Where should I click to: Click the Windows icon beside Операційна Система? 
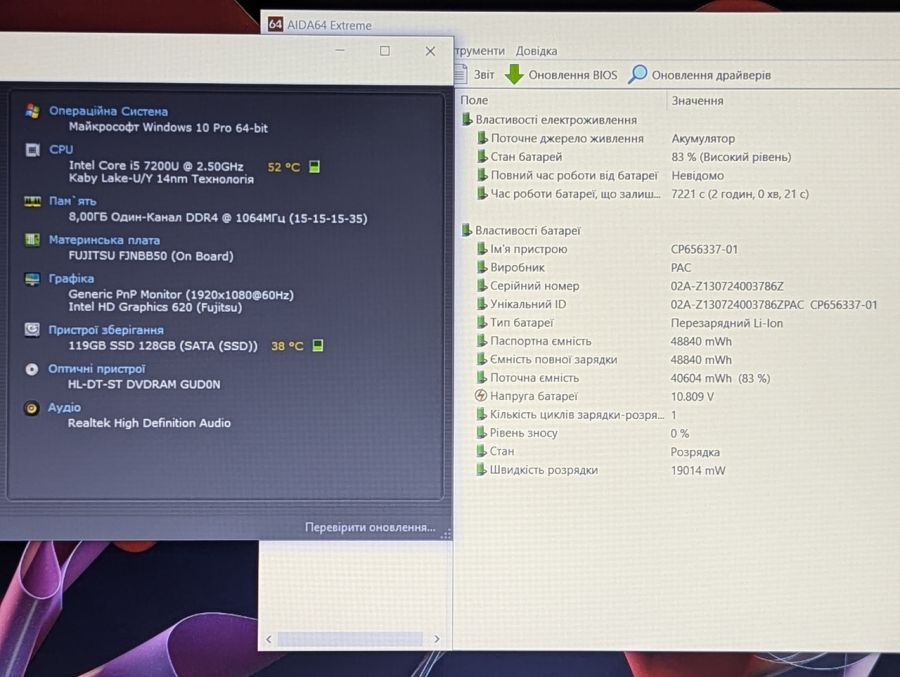point(33,111)
